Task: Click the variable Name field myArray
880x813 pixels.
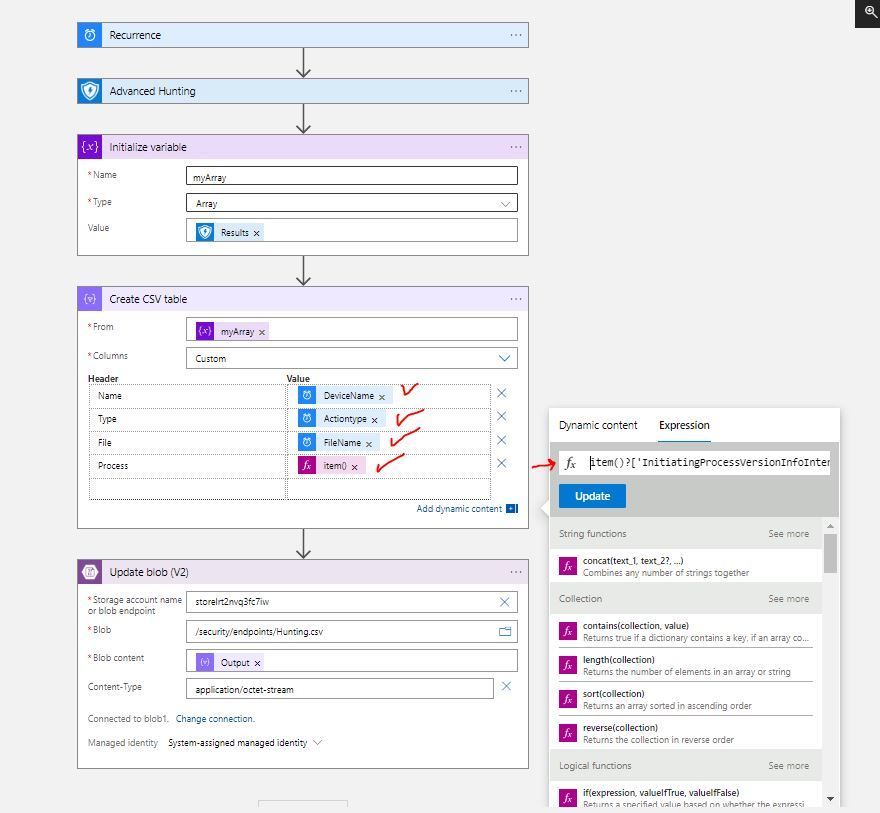Action: [x=351, y=176]
